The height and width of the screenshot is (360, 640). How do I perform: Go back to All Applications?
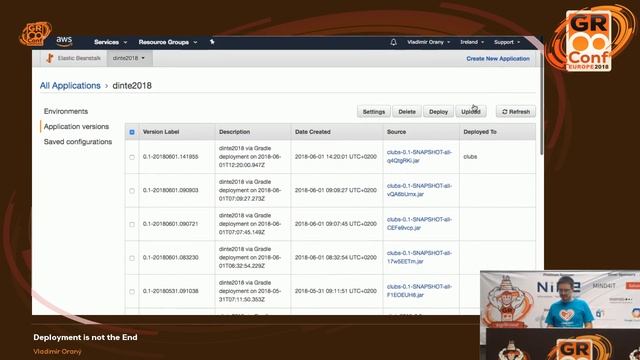(x=70, y=85)
